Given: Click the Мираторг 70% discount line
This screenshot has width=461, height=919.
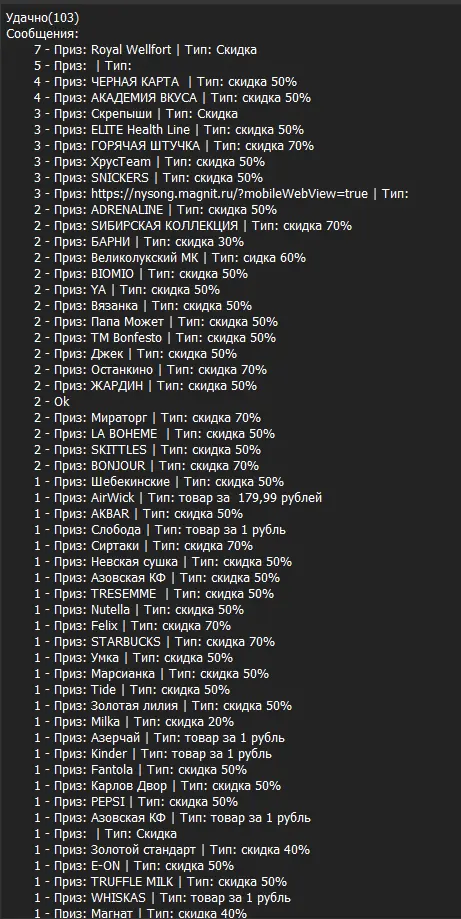Looking at the screenshot, I should 148,417.
